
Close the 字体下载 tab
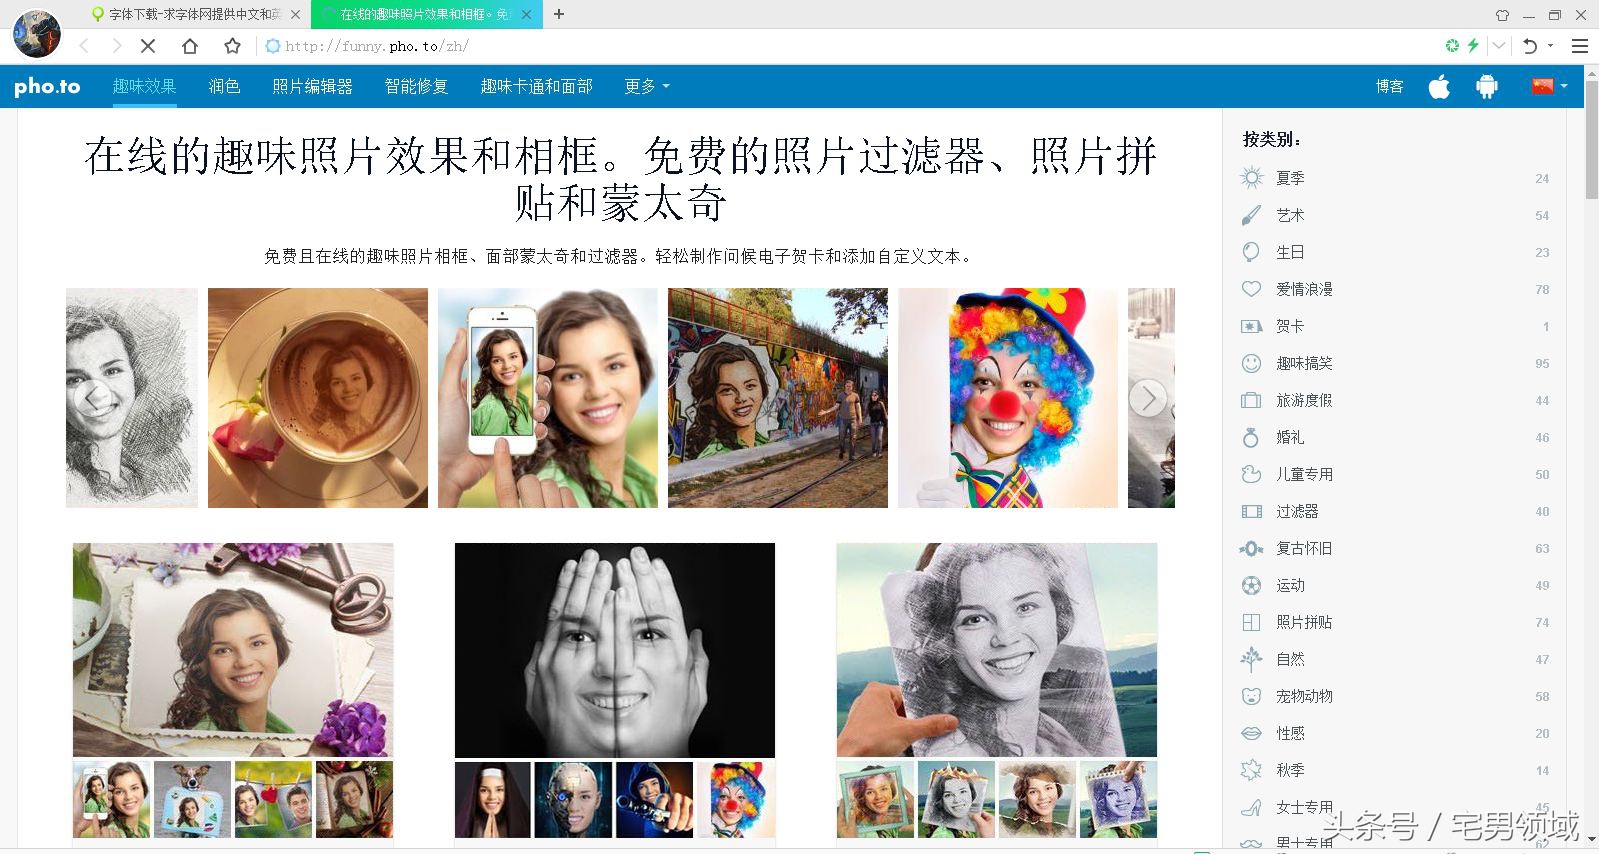tap(295, 14)
